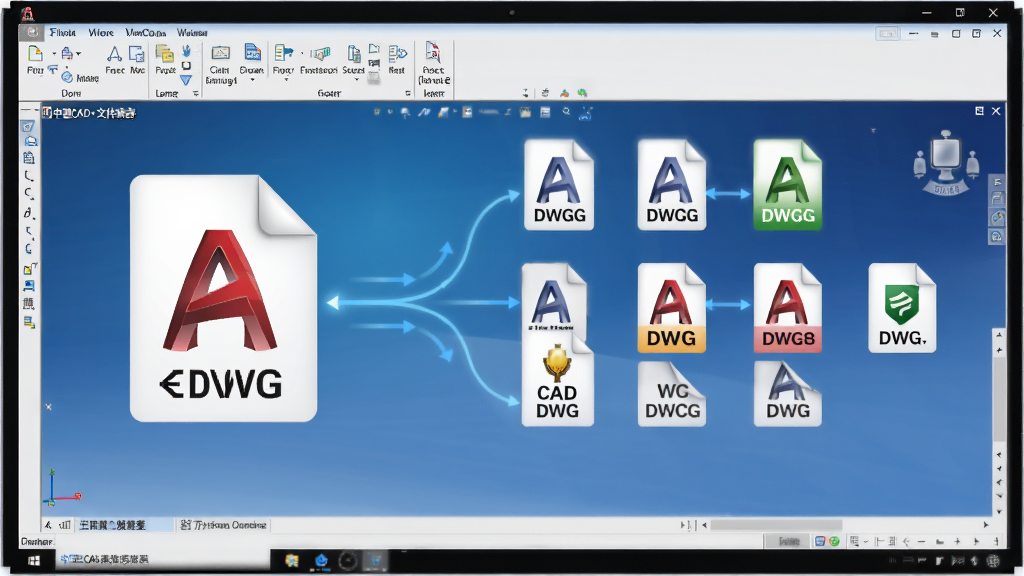1024x576 pixels.
Task: Click the blue app icon in taskbar
Action: pyautogui.click(x=321, y=560)
